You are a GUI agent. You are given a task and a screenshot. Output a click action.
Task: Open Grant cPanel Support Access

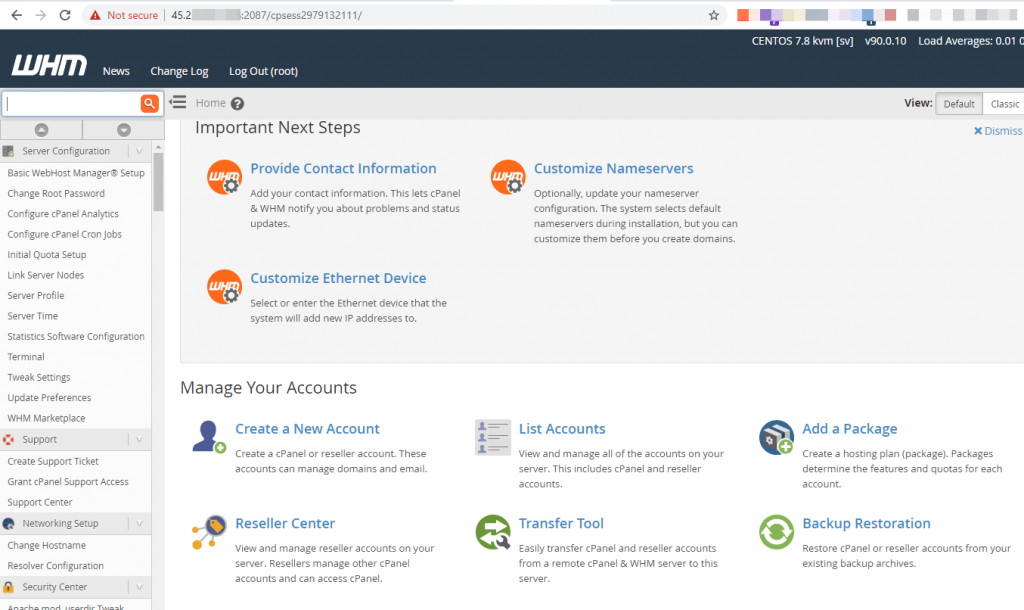68,481
